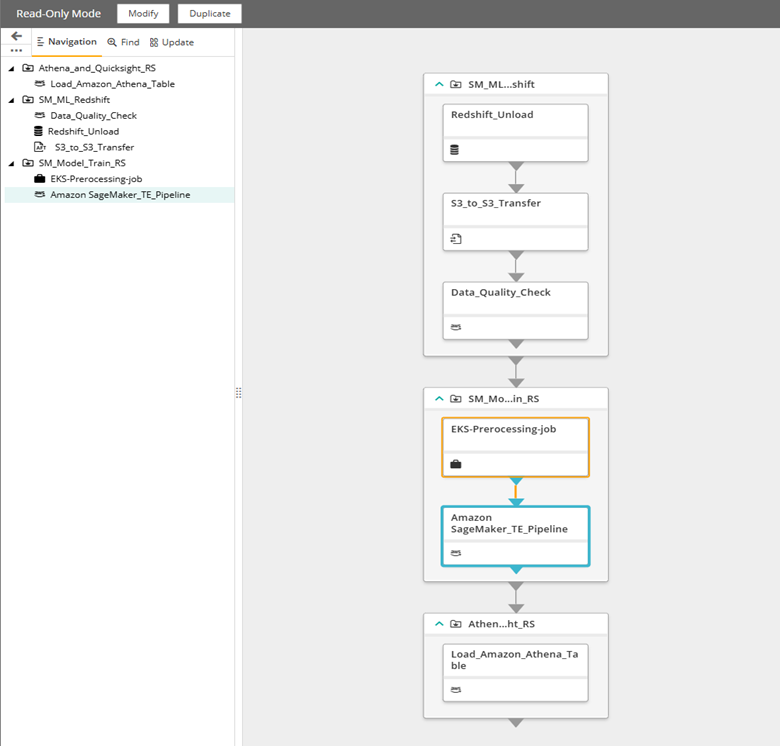Click folder icon in SM_ML...shift header
The image size is (780, 746).
(x=456, y=85)
